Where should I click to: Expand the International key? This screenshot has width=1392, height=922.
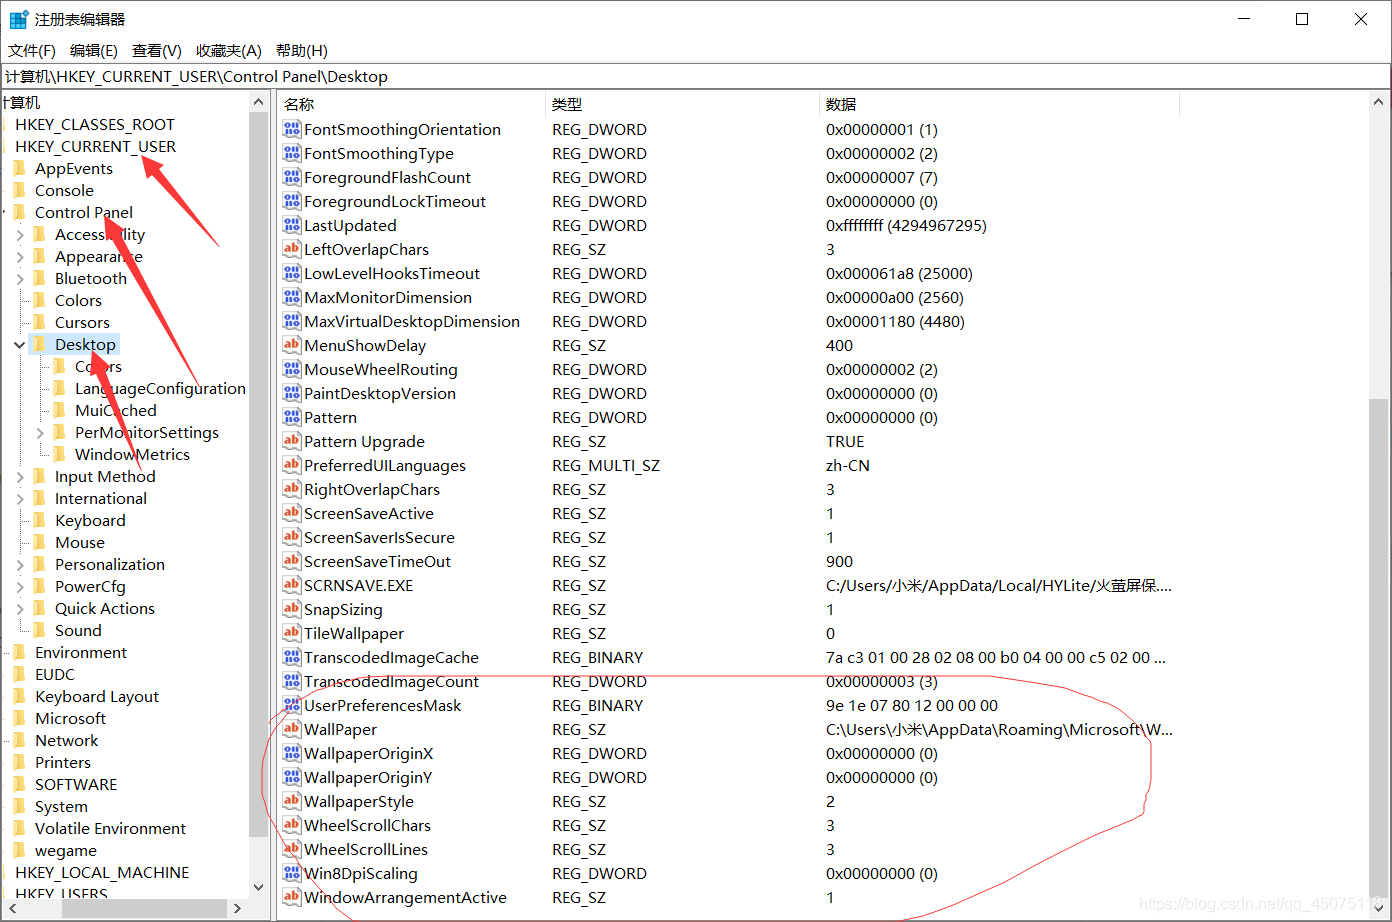(x=20, y=499)
